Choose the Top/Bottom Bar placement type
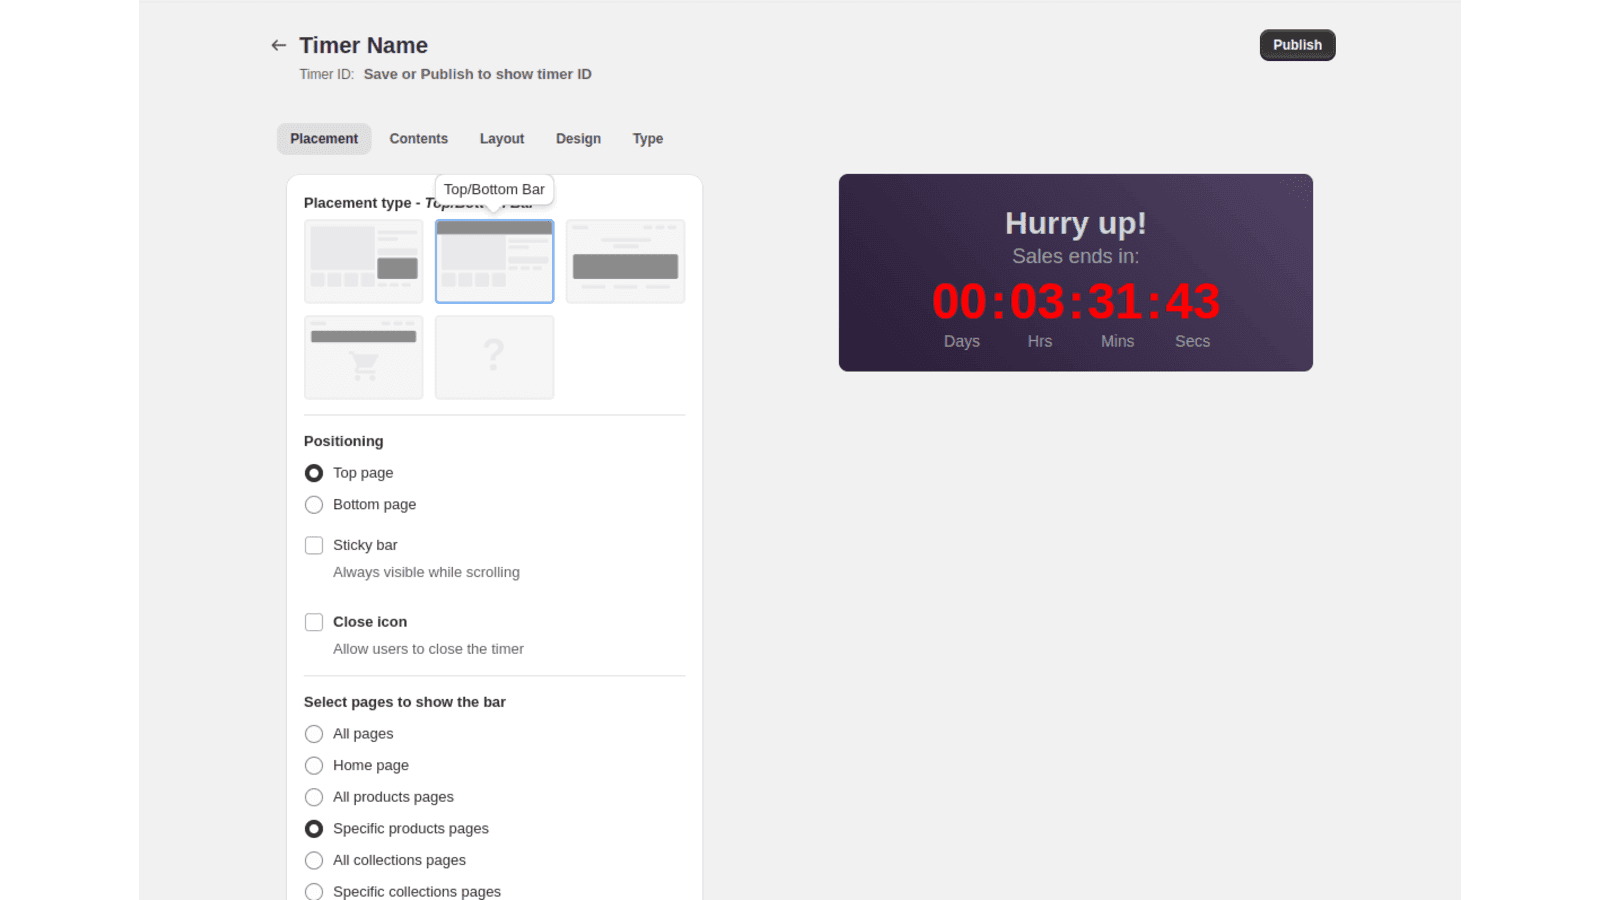 click(x=494, y=261)
